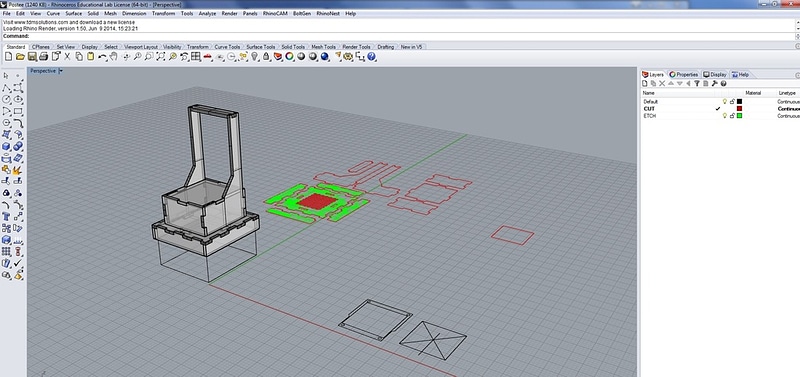Click the Move Up triangle in Layers panel
The image size is (800, 377).
click(670, 83)
